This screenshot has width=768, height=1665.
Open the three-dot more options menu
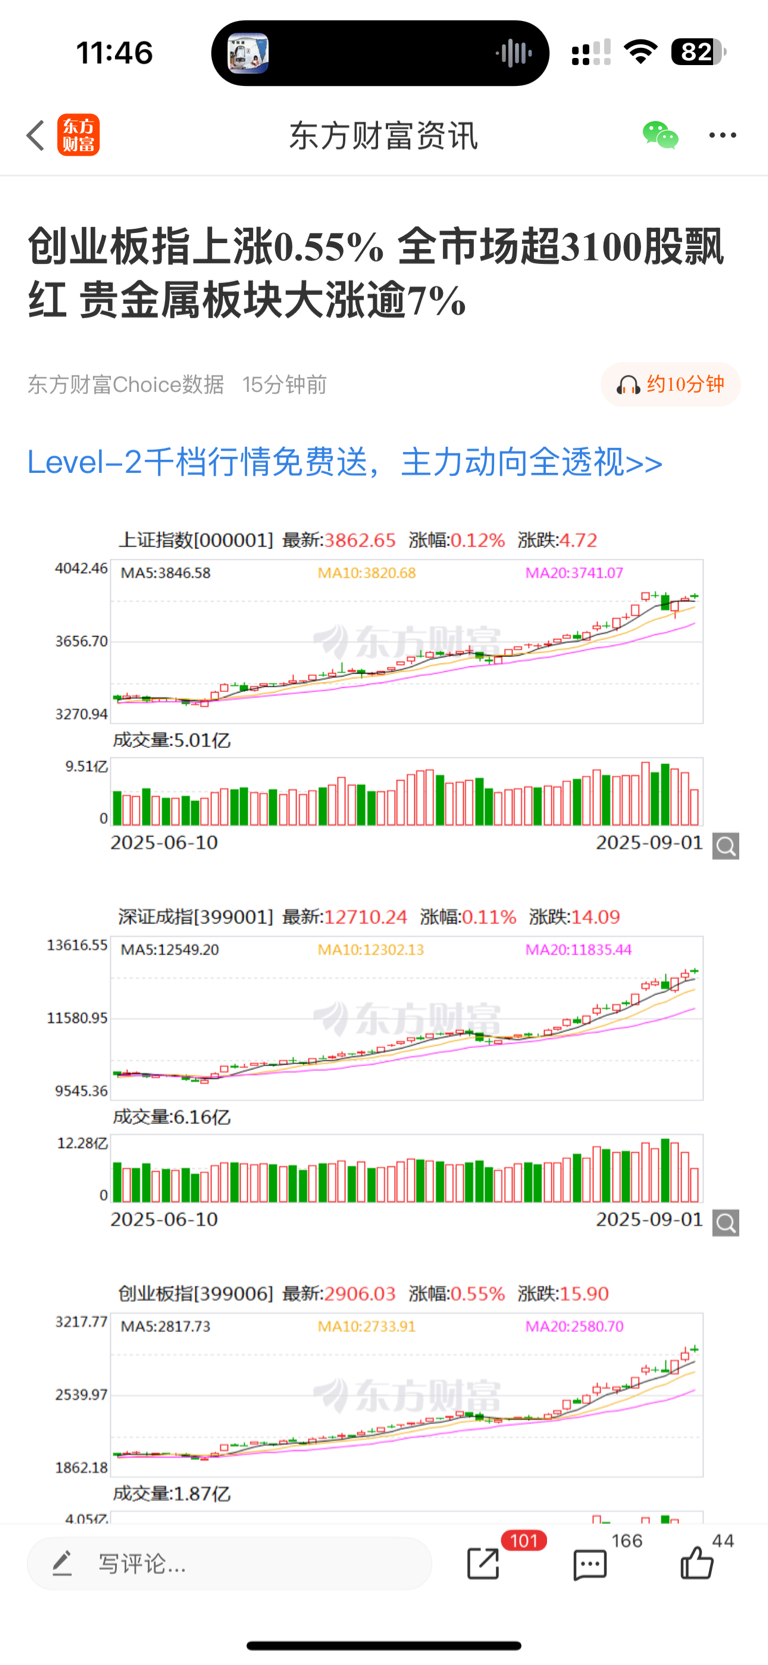(x=723, y=135)
